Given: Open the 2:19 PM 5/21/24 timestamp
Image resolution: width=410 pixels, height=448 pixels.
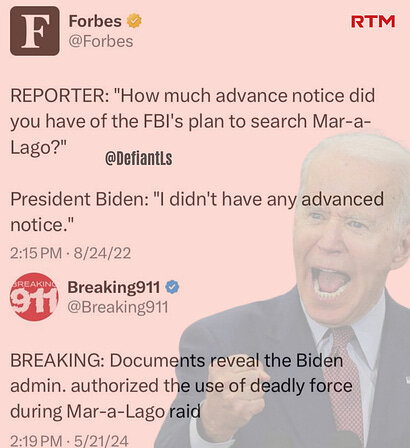Looking at the screenshot, I should [x=69, y=441].
